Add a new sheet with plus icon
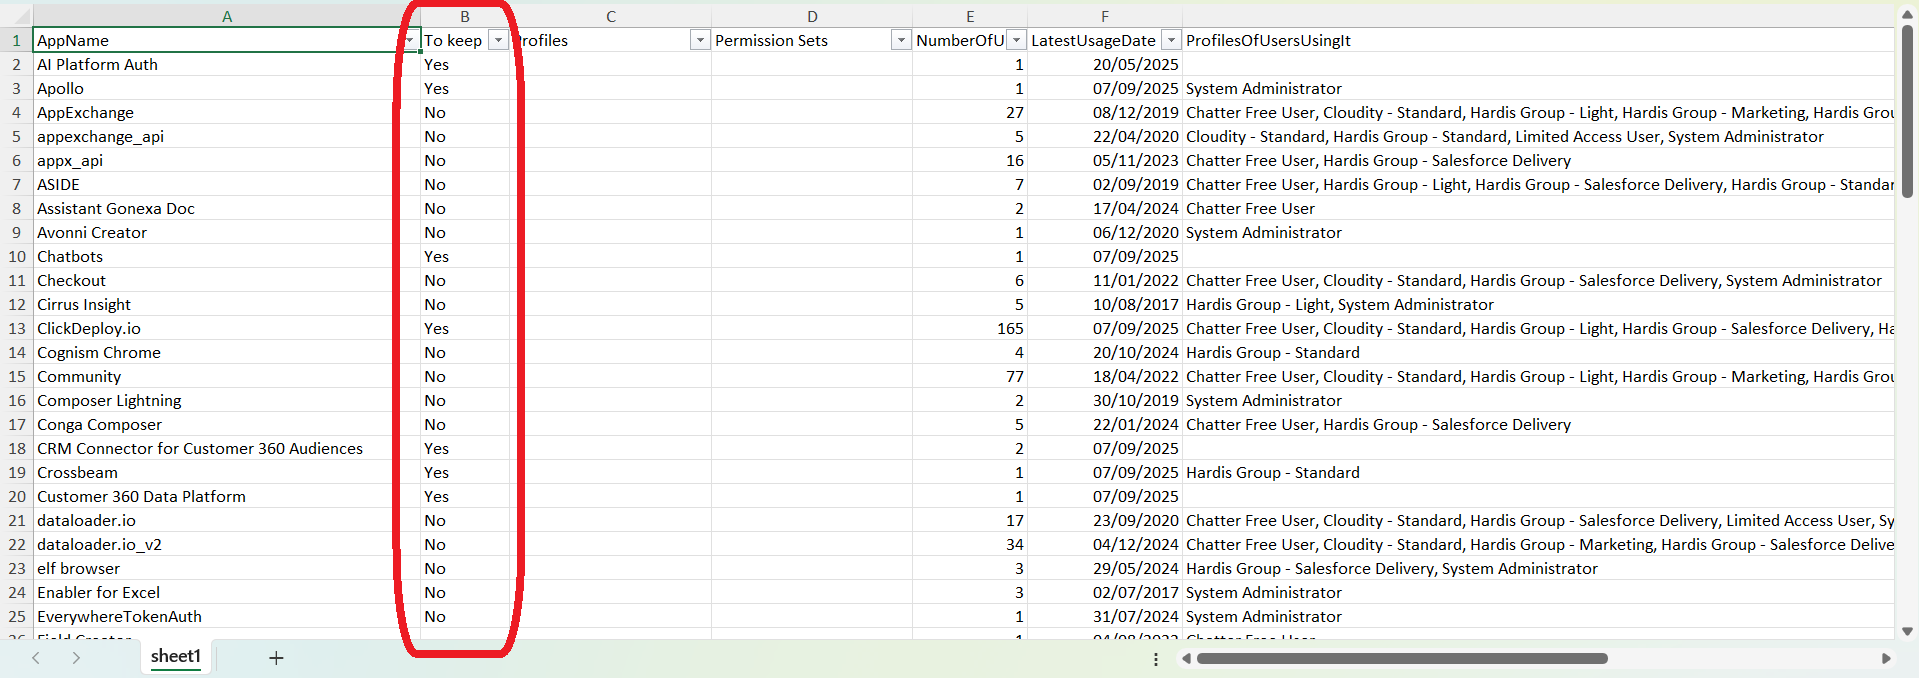Screen dimensions: 1919x678 point(276,658)
